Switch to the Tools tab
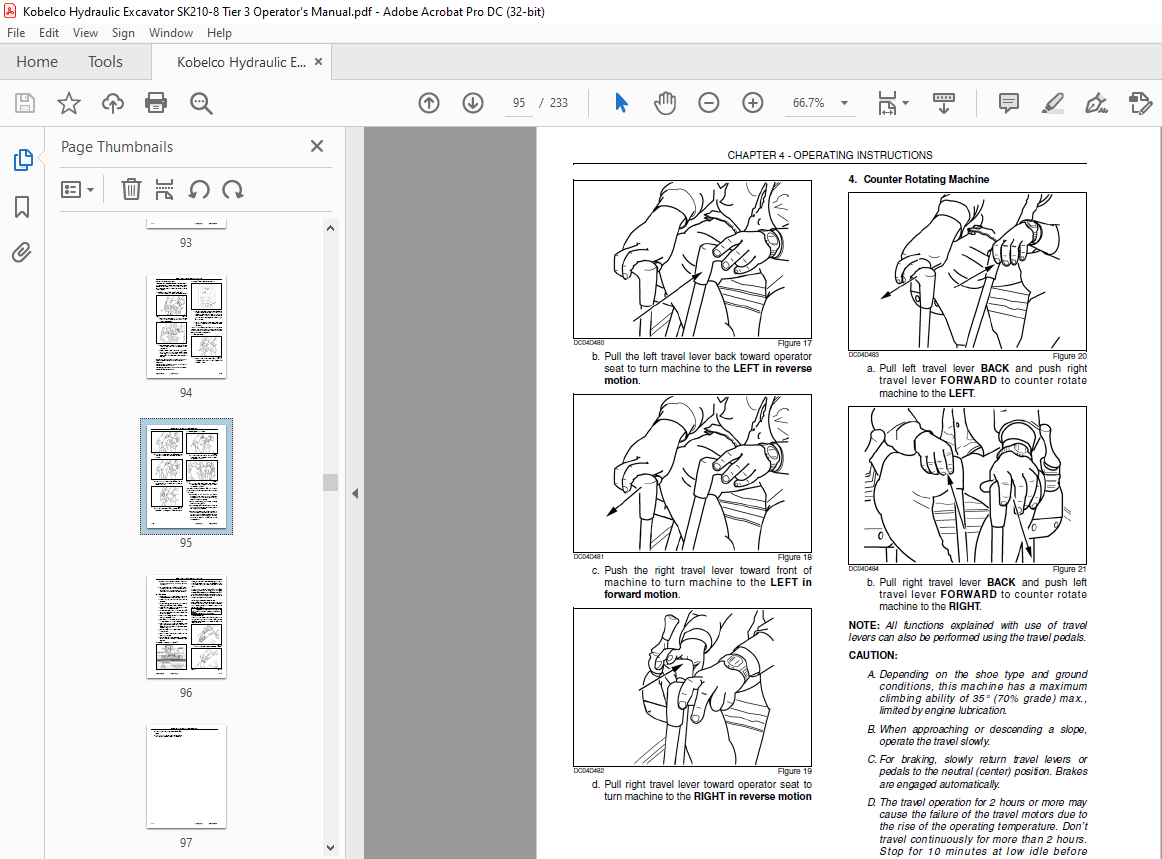 coord(105,62)
